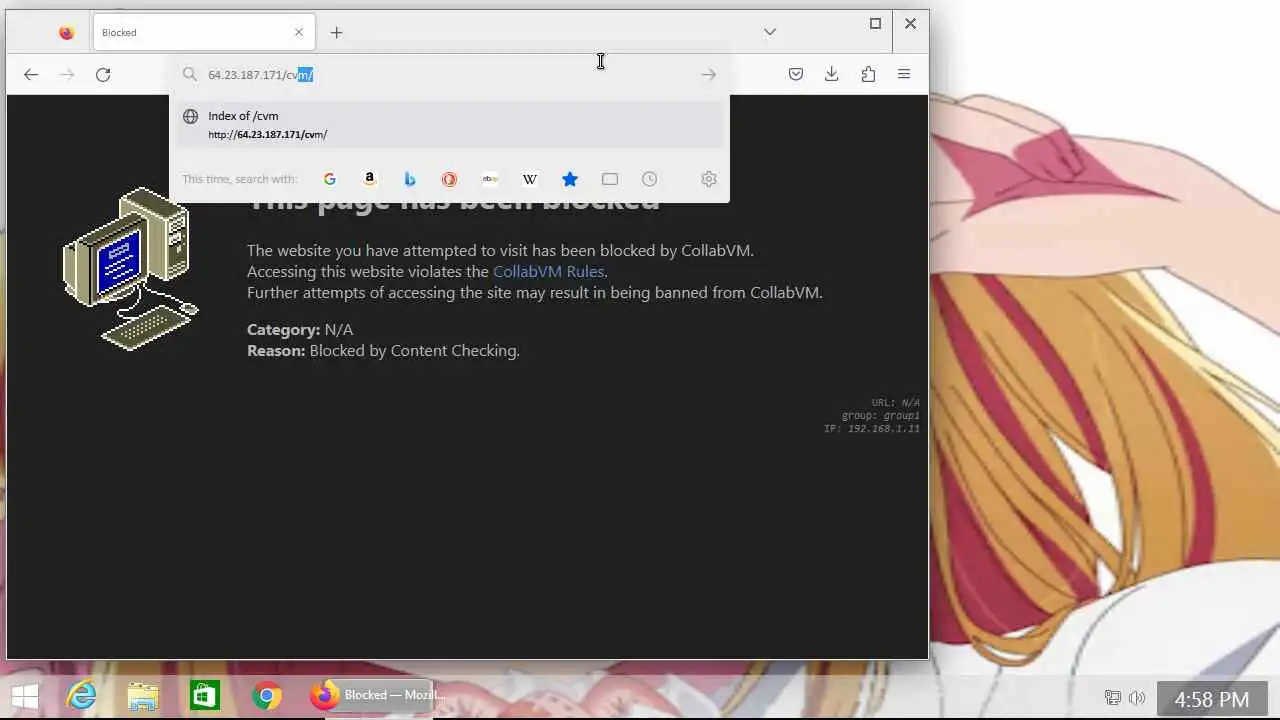This screenshot has height=720, width=1280.
Task: Close the Blocked tab
Action: pyautogui.click(x=298, y=32)
